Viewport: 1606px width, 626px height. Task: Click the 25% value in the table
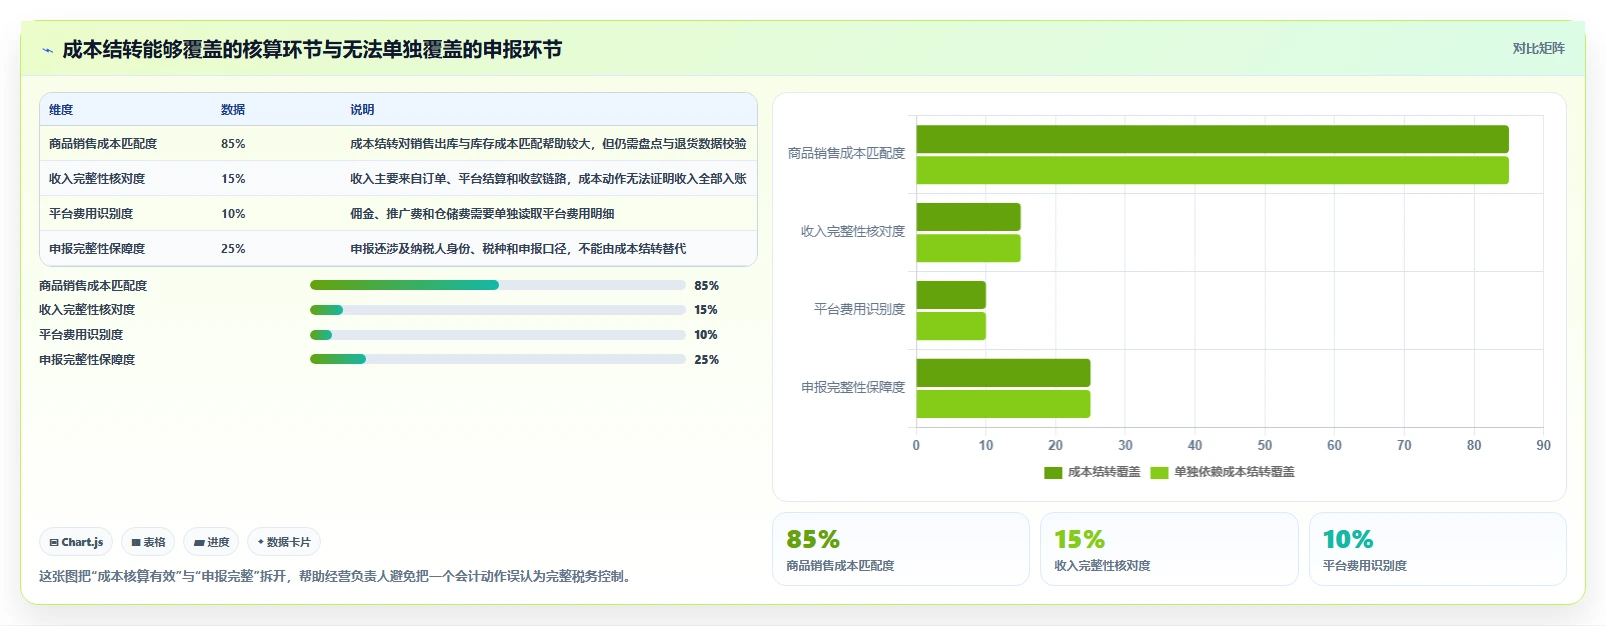(233, 249)
